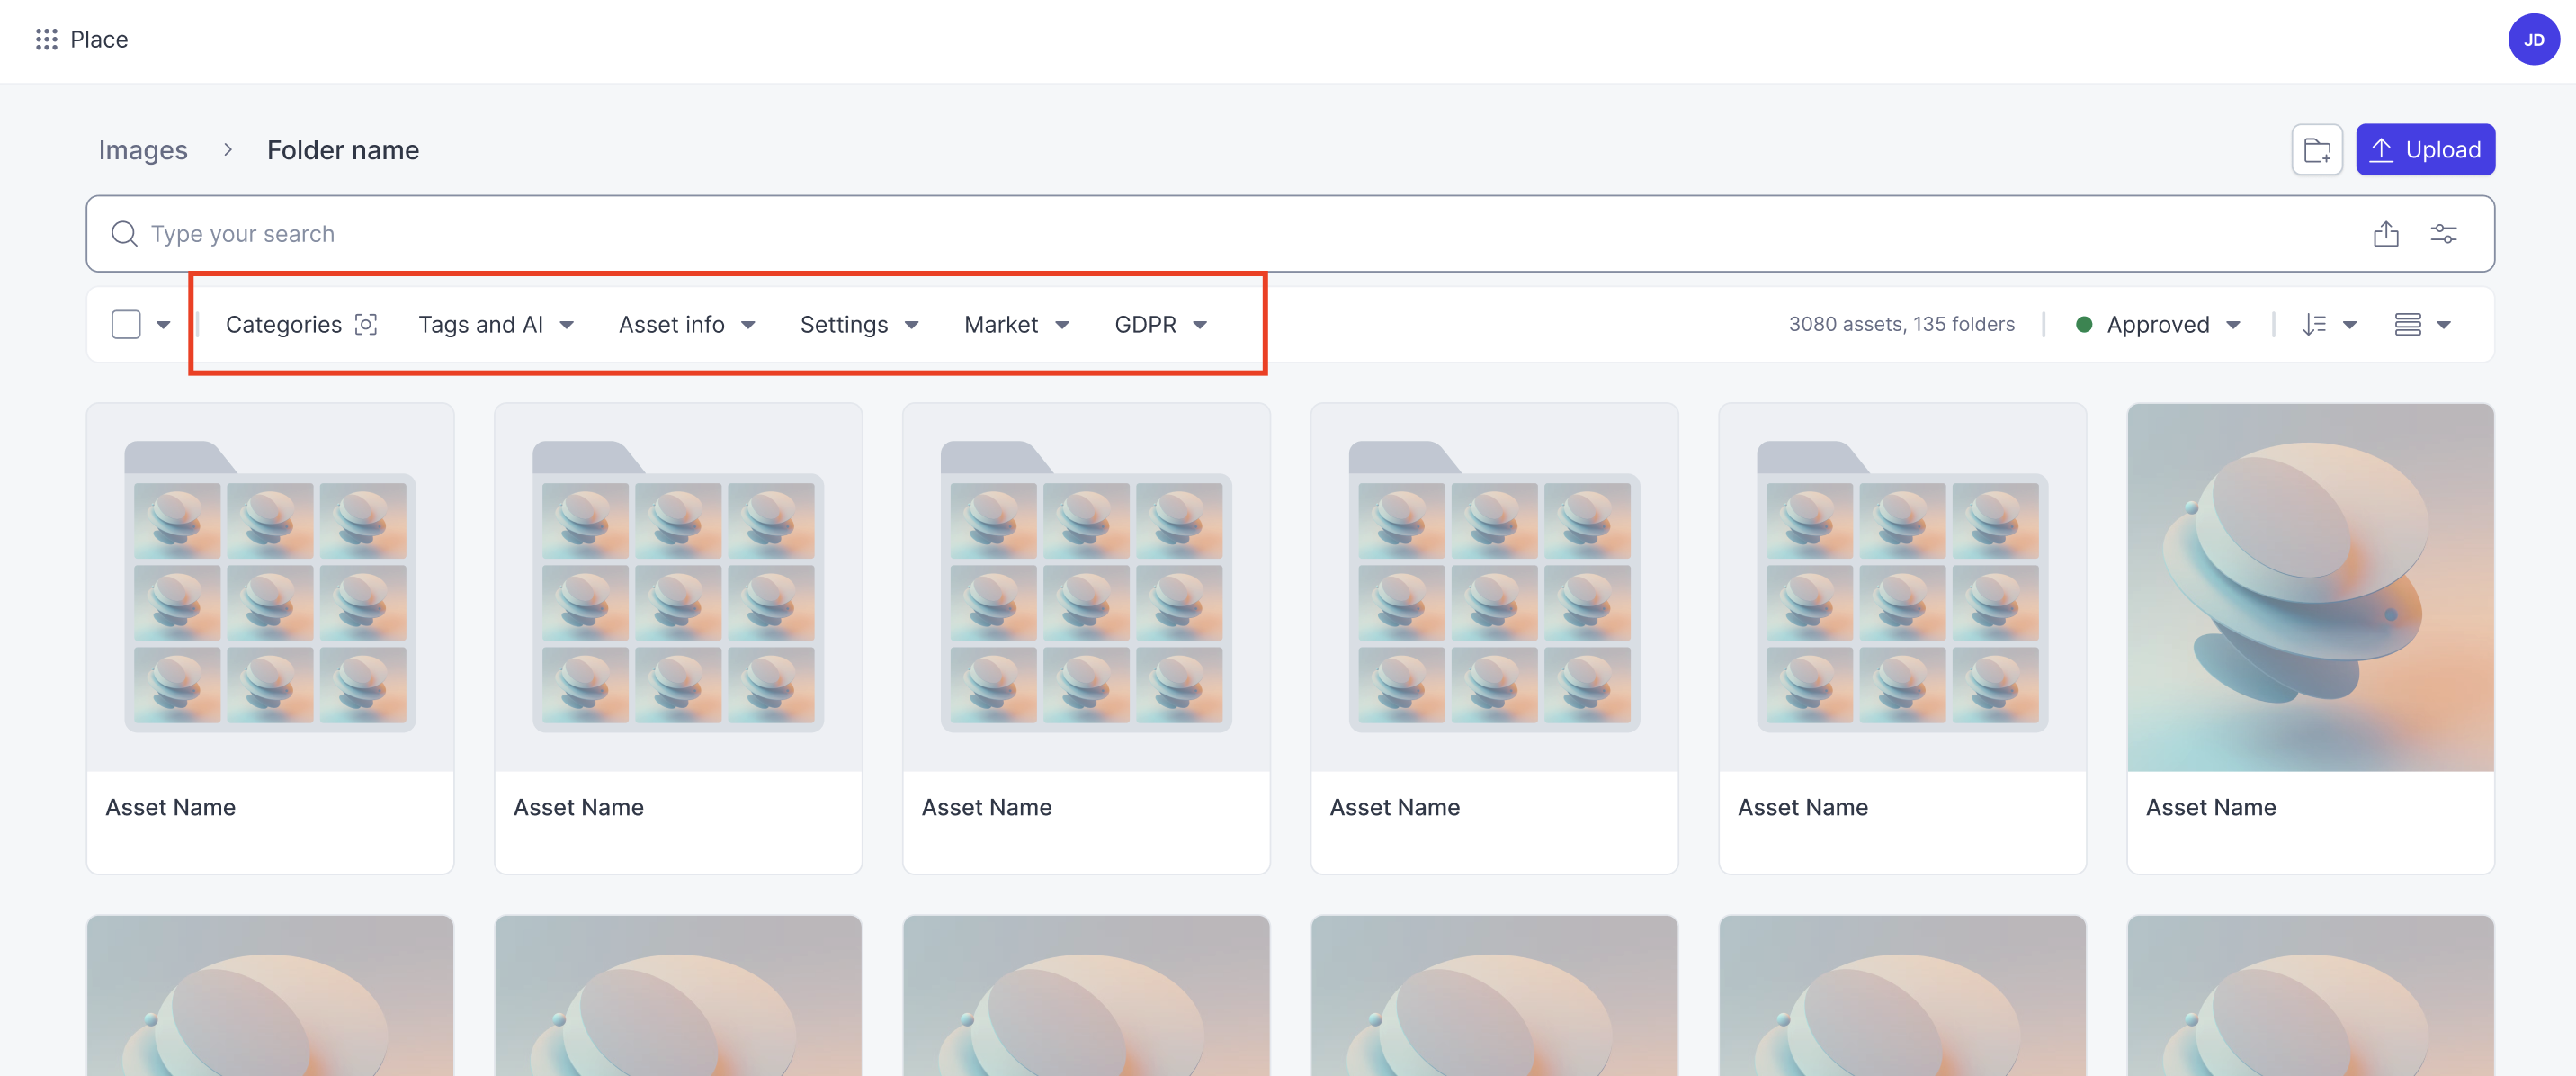This screenshot has width=2576, height=1076.
Task: Click the Place app title
Action: point(99,39)
